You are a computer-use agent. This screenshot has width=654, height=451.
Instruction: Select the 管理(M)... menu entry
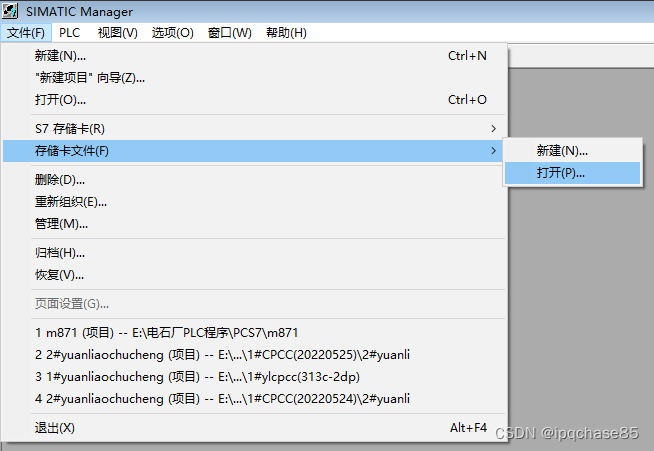pyautogui.click(x=254, y=224)
